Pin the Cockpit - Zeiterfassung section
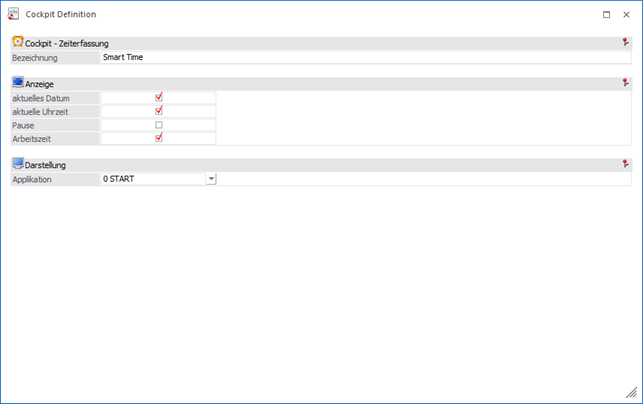 tap(625, 43)
